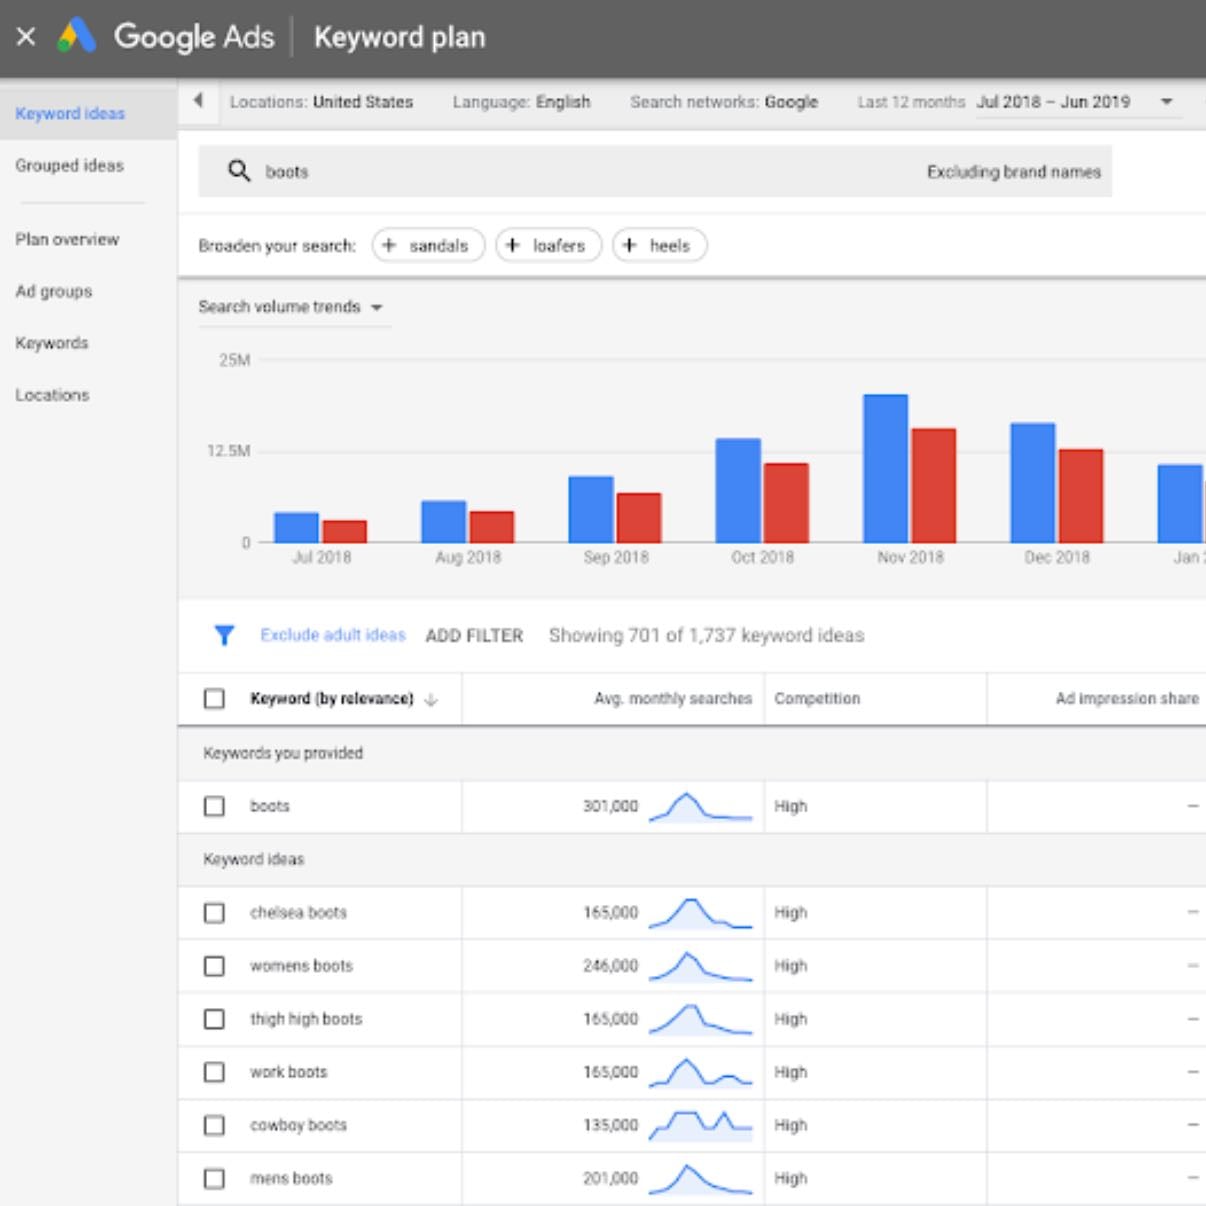Click trend sparkline for cowboy boots
The image size is (1206, 1206).
click(700, 1125)
